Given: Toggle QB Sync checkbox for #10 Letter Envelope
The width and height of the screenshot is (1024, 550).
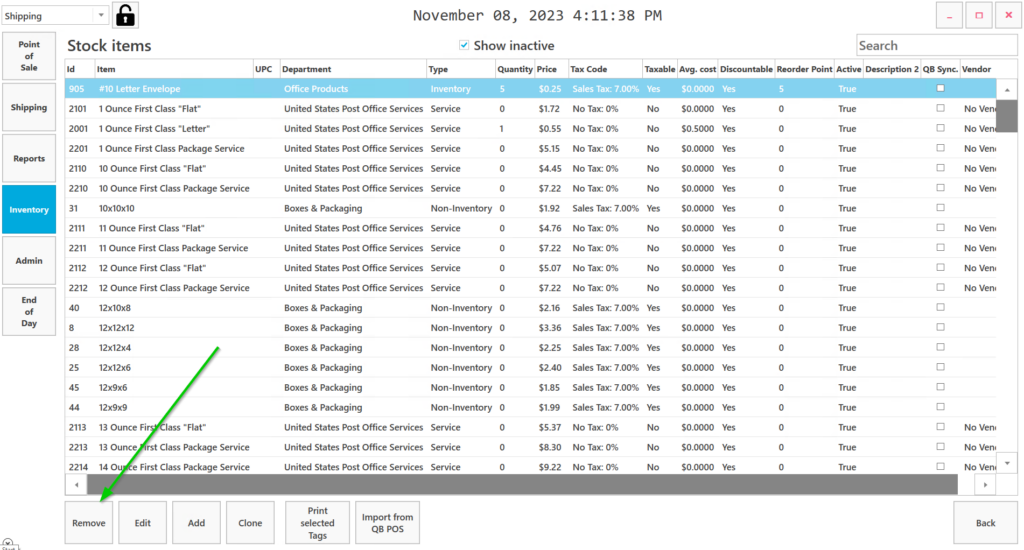Looking at the screenshot, I should 940,88.
